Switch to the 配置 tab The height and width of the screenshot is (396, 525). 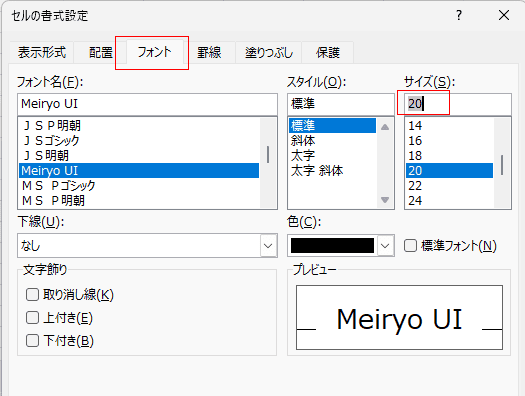pyautogui.click(x=100, y=52)
